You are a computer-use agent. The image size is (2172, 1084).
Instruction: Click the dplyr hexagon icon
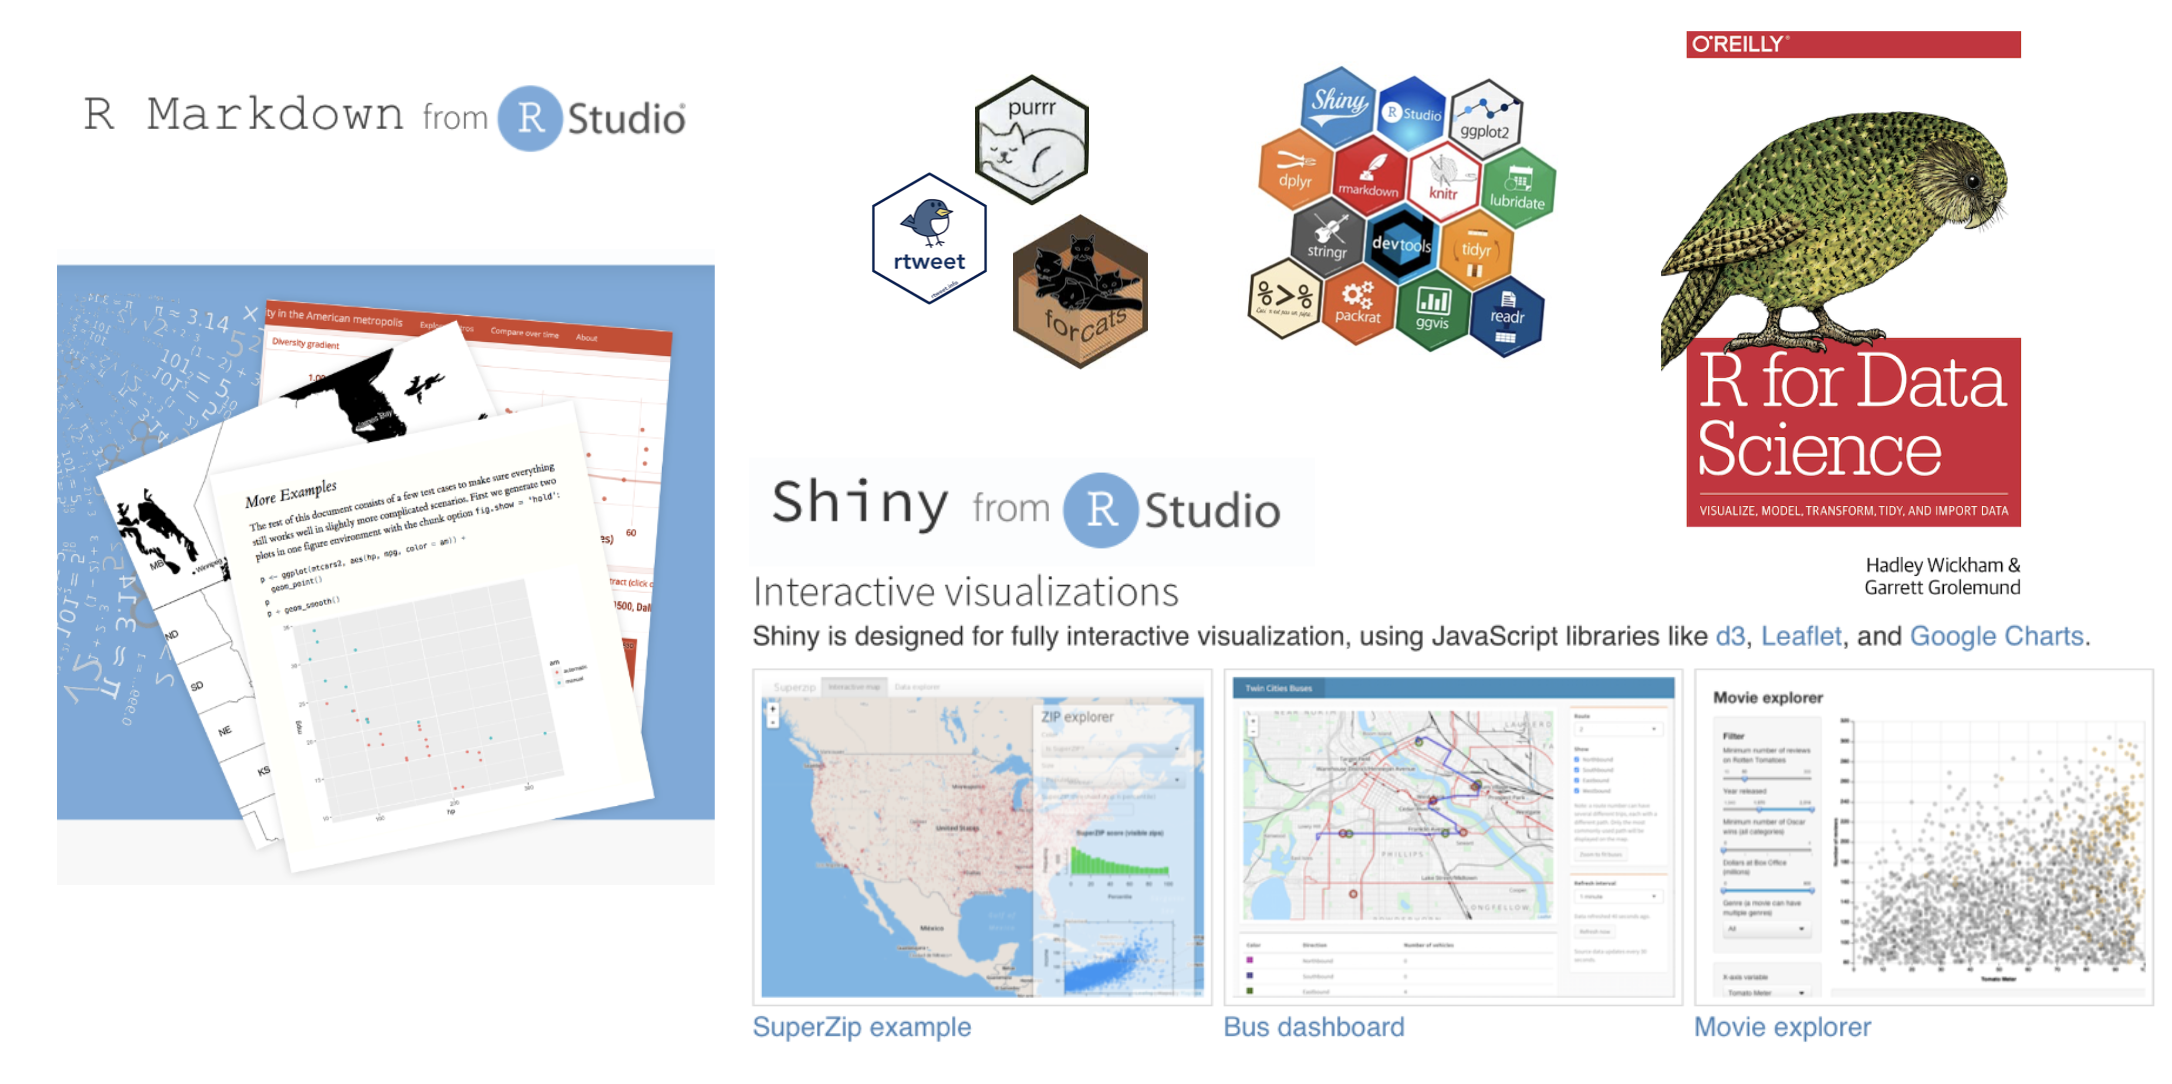[x=1295, y=168]
